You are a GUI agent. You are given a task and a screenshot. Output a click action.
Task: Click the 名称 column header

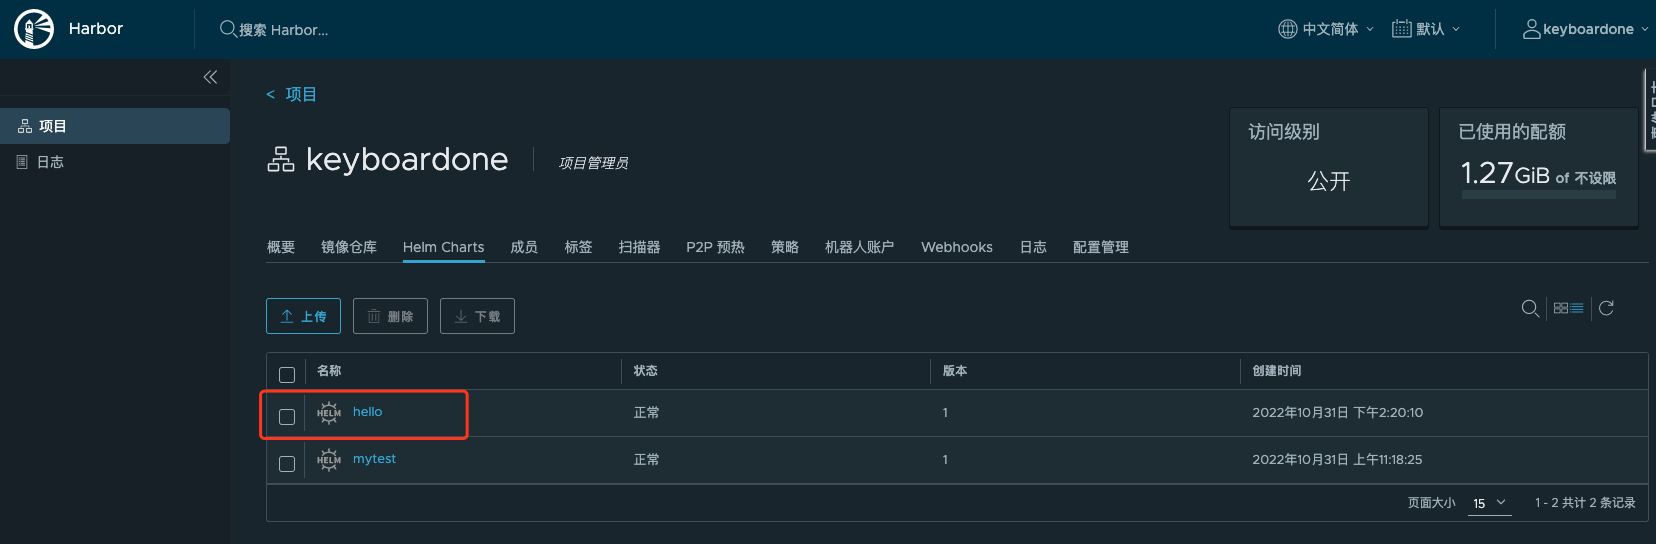point(329,371)
